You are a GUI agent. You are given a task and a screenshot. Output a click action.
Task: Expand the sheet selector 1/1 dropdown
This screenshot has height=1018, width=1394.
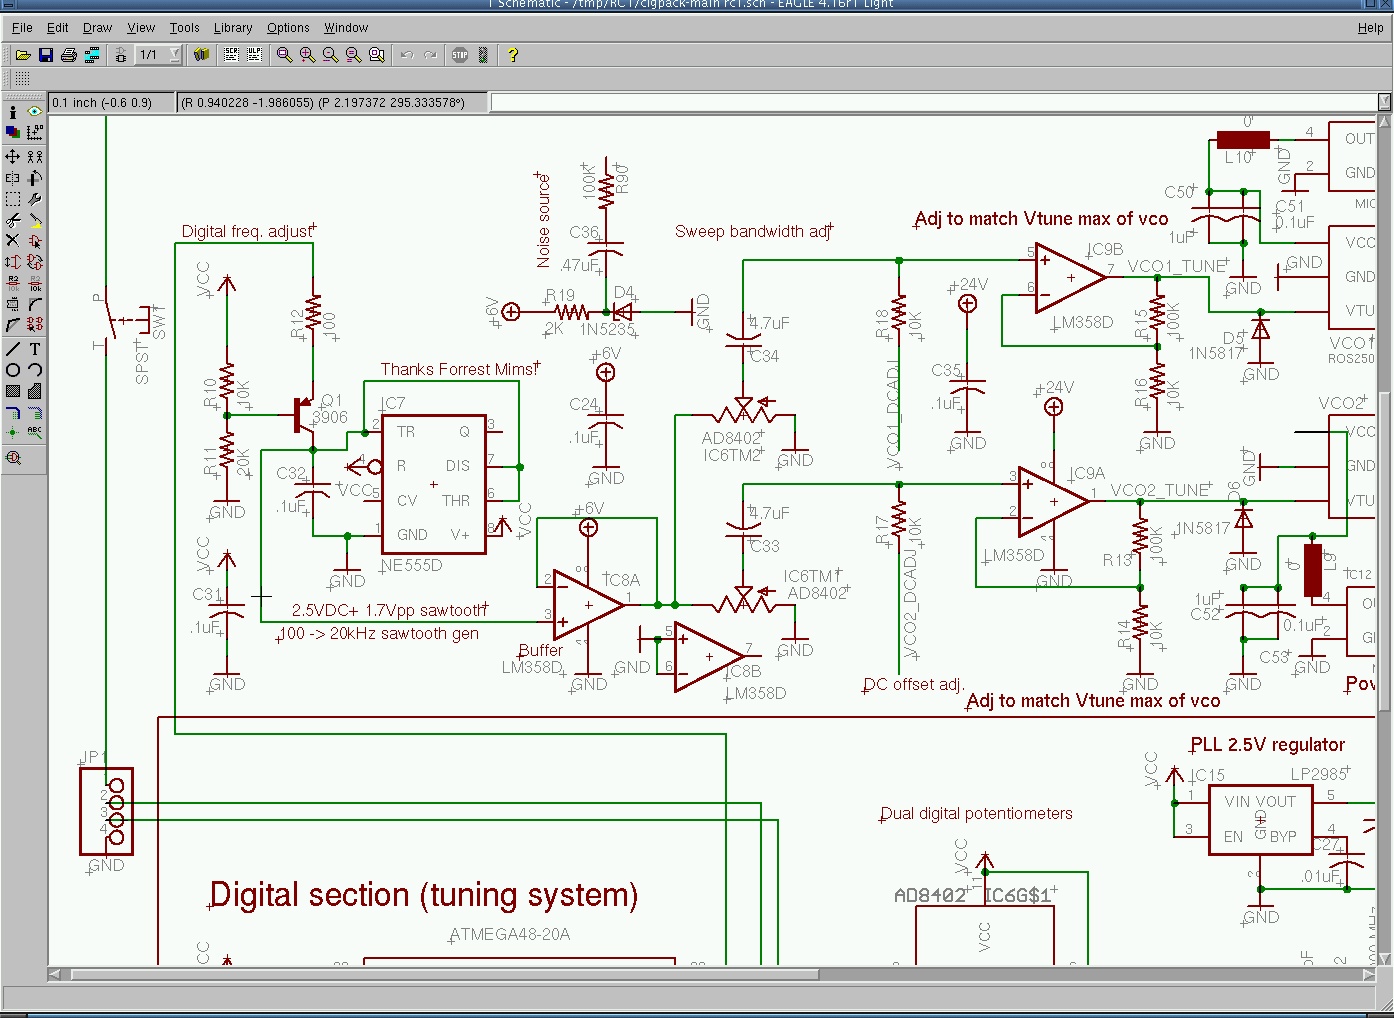175,55
